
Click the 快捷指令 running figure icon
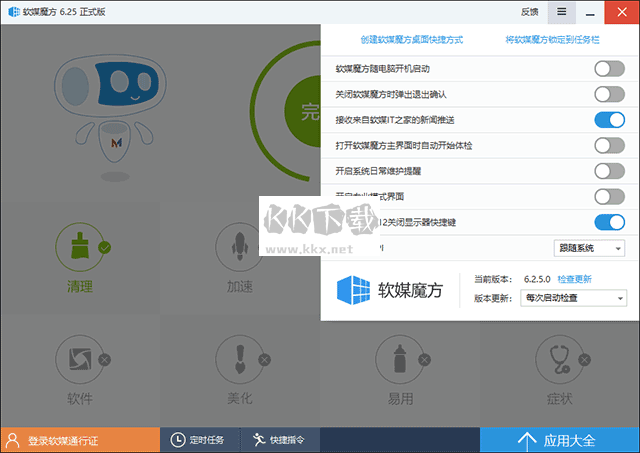tap(259, 440)
